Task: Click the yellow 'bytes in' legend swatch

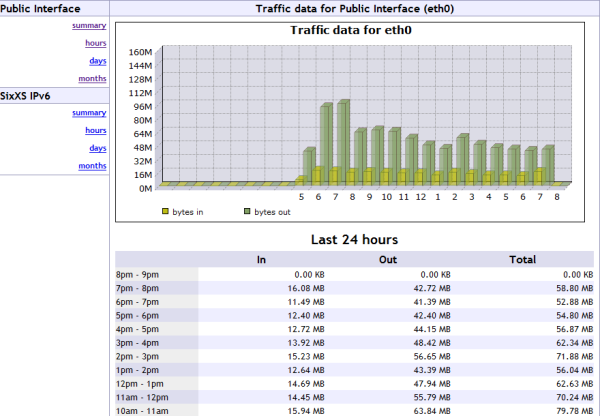Action: pyautogui.click(x=165, y=212)
